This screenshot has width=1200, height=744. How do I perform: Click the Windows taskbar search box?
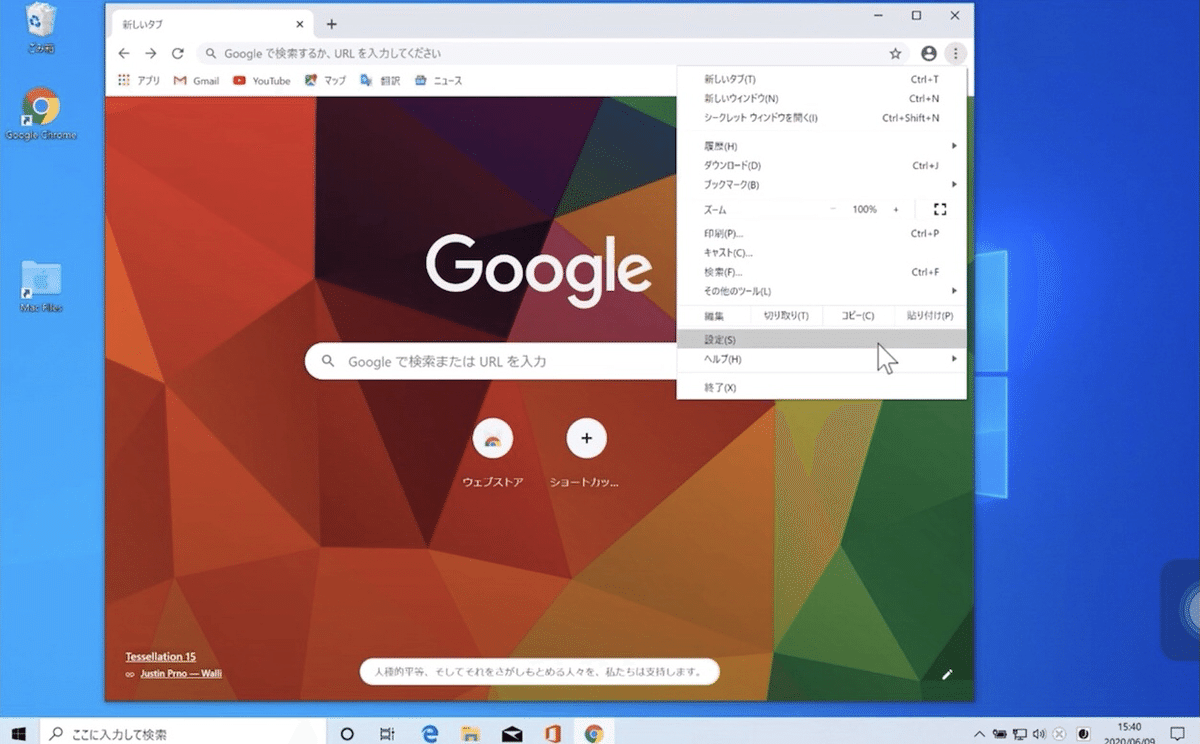183,733
